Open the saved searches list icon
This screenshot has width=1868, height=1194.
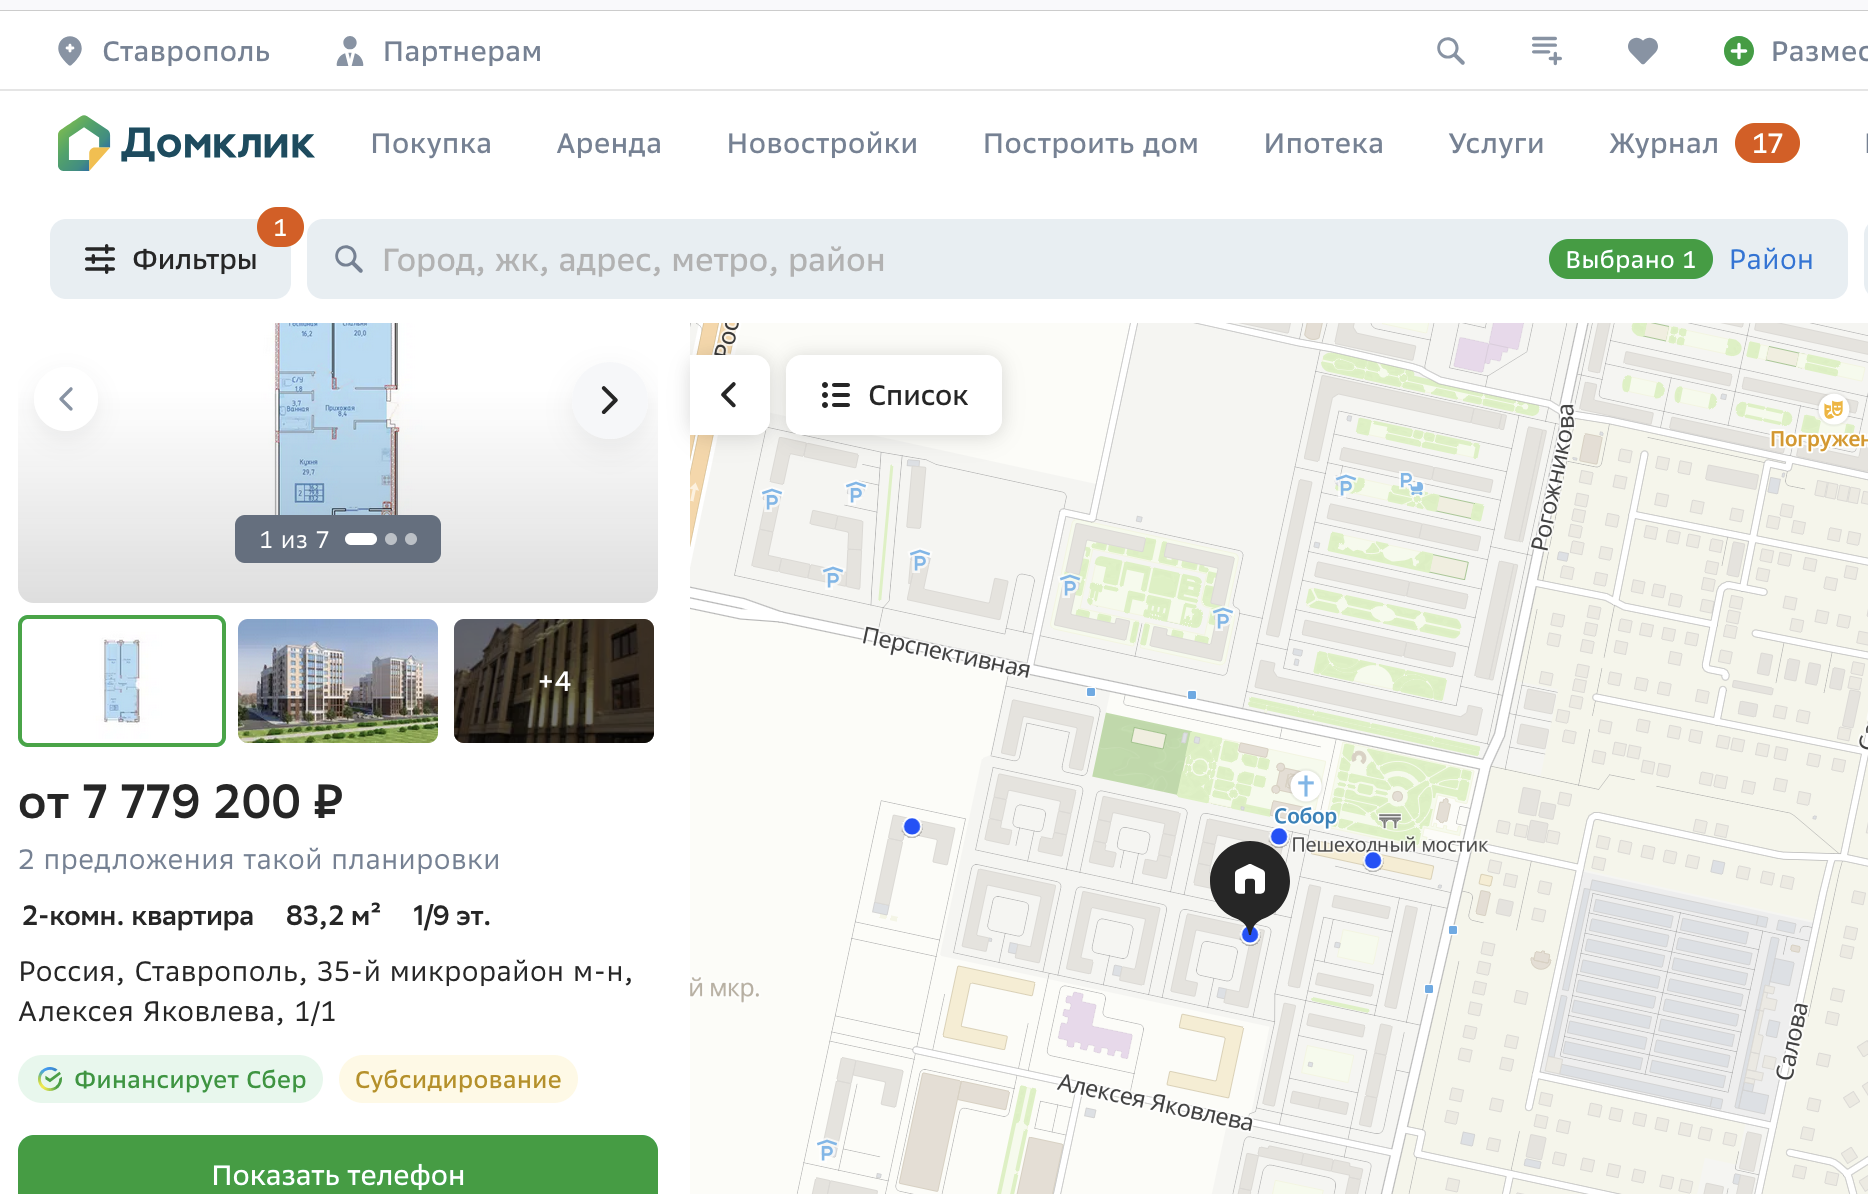point(1546,51)
